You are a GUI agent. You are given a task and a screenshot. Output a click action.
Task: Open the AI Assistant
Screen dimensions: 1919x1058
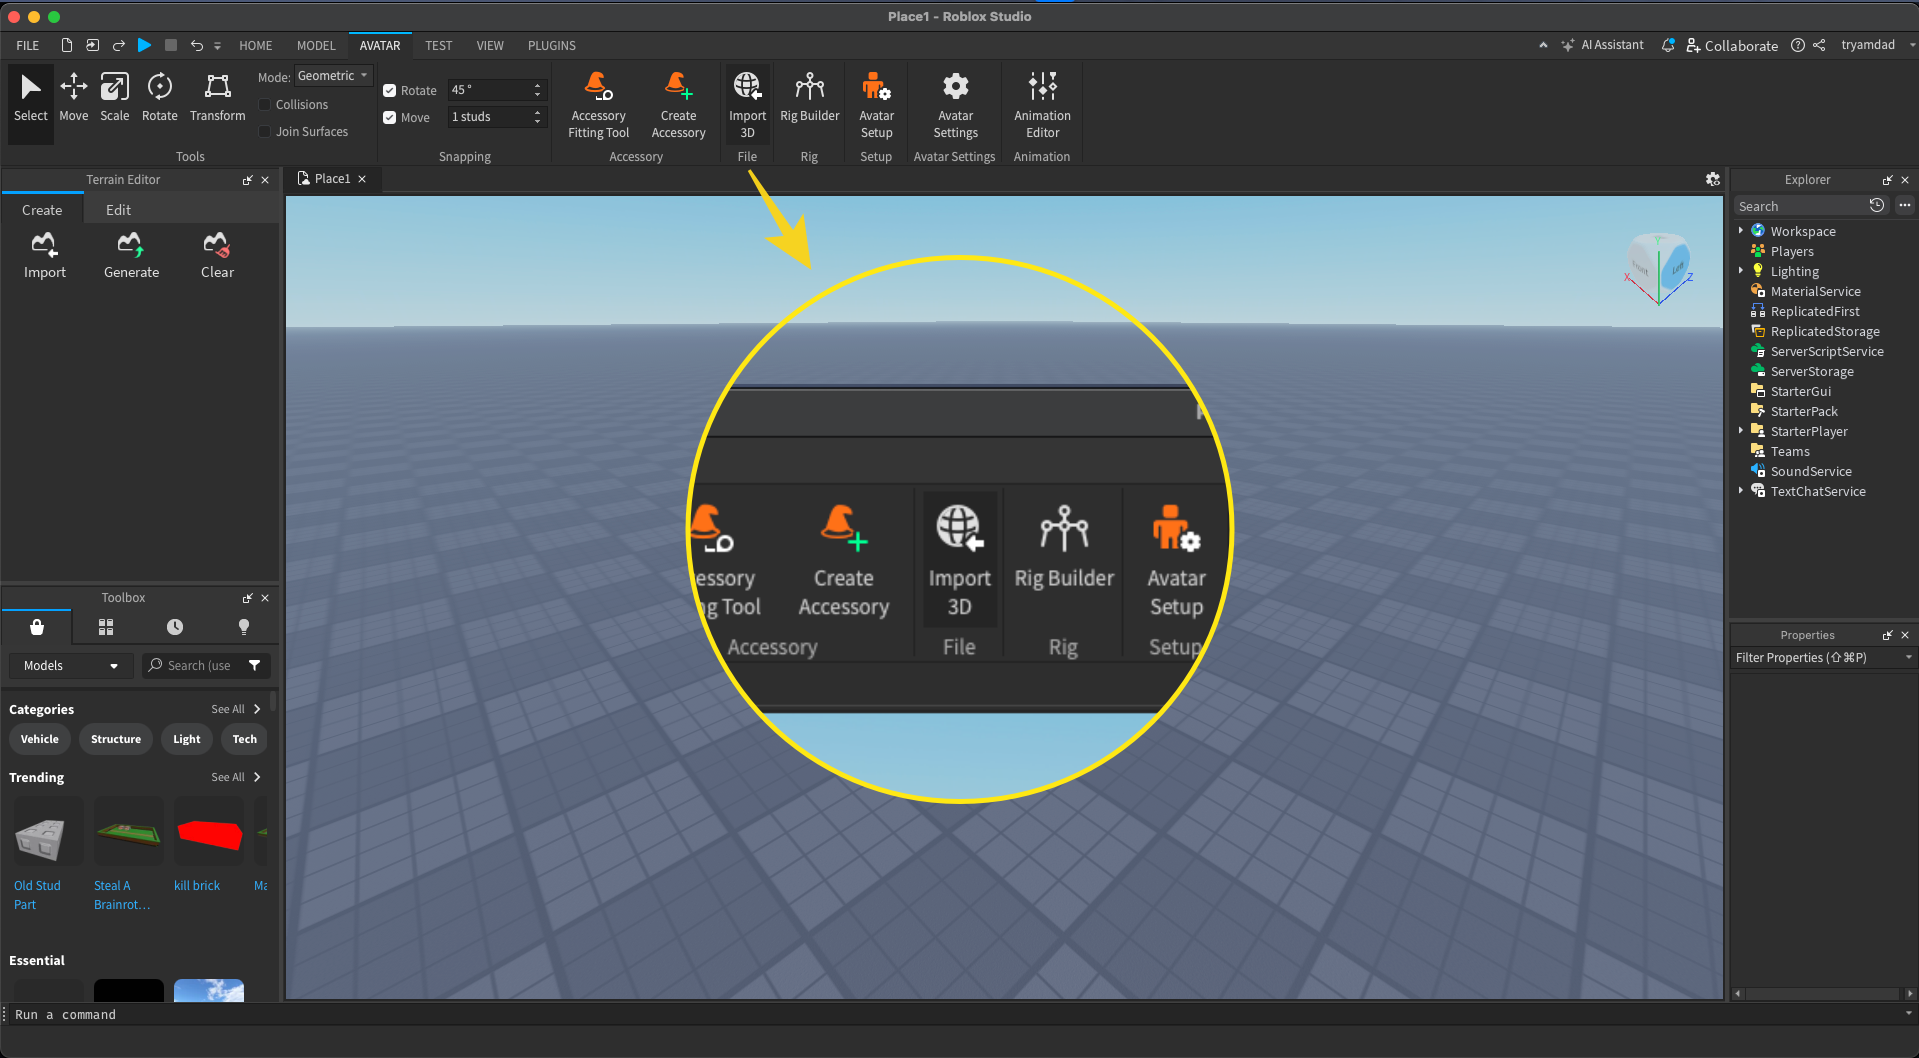pyautogui.click(x=1603, y=45)
